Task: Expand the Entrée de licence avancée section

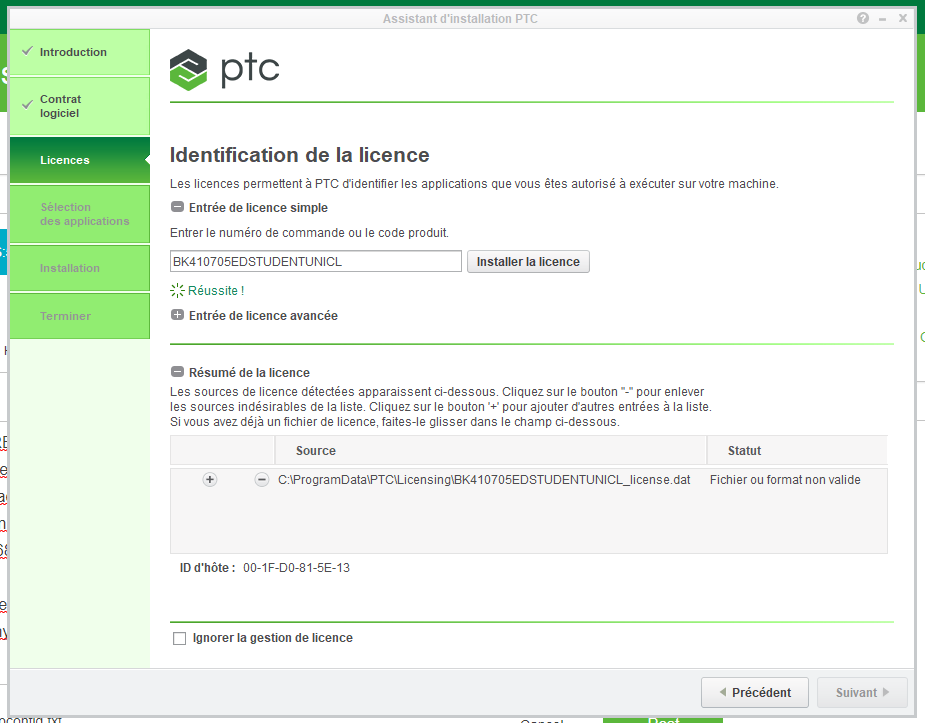Action: (x=177, y=315)
